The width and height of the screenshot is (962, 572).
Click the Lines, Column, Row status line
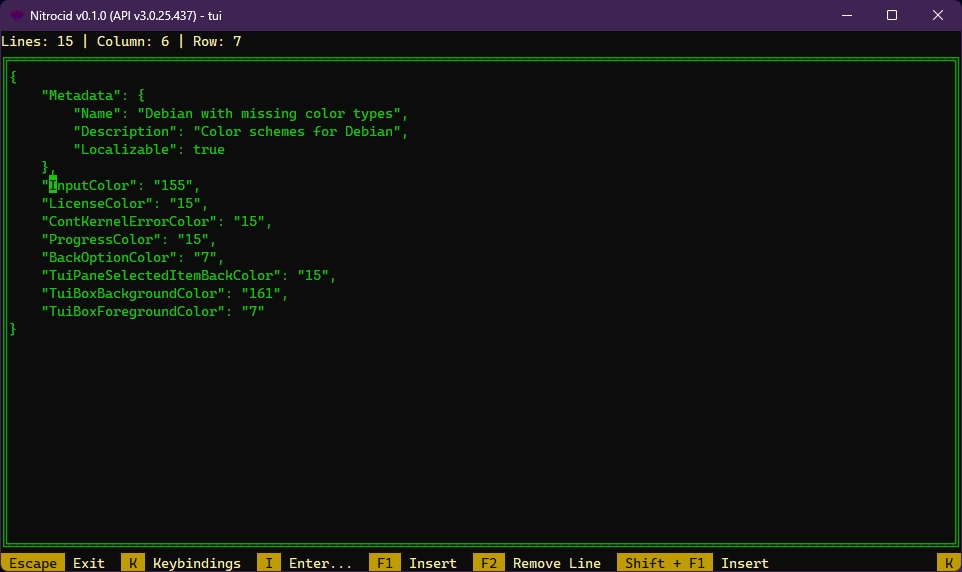[121, 41]
